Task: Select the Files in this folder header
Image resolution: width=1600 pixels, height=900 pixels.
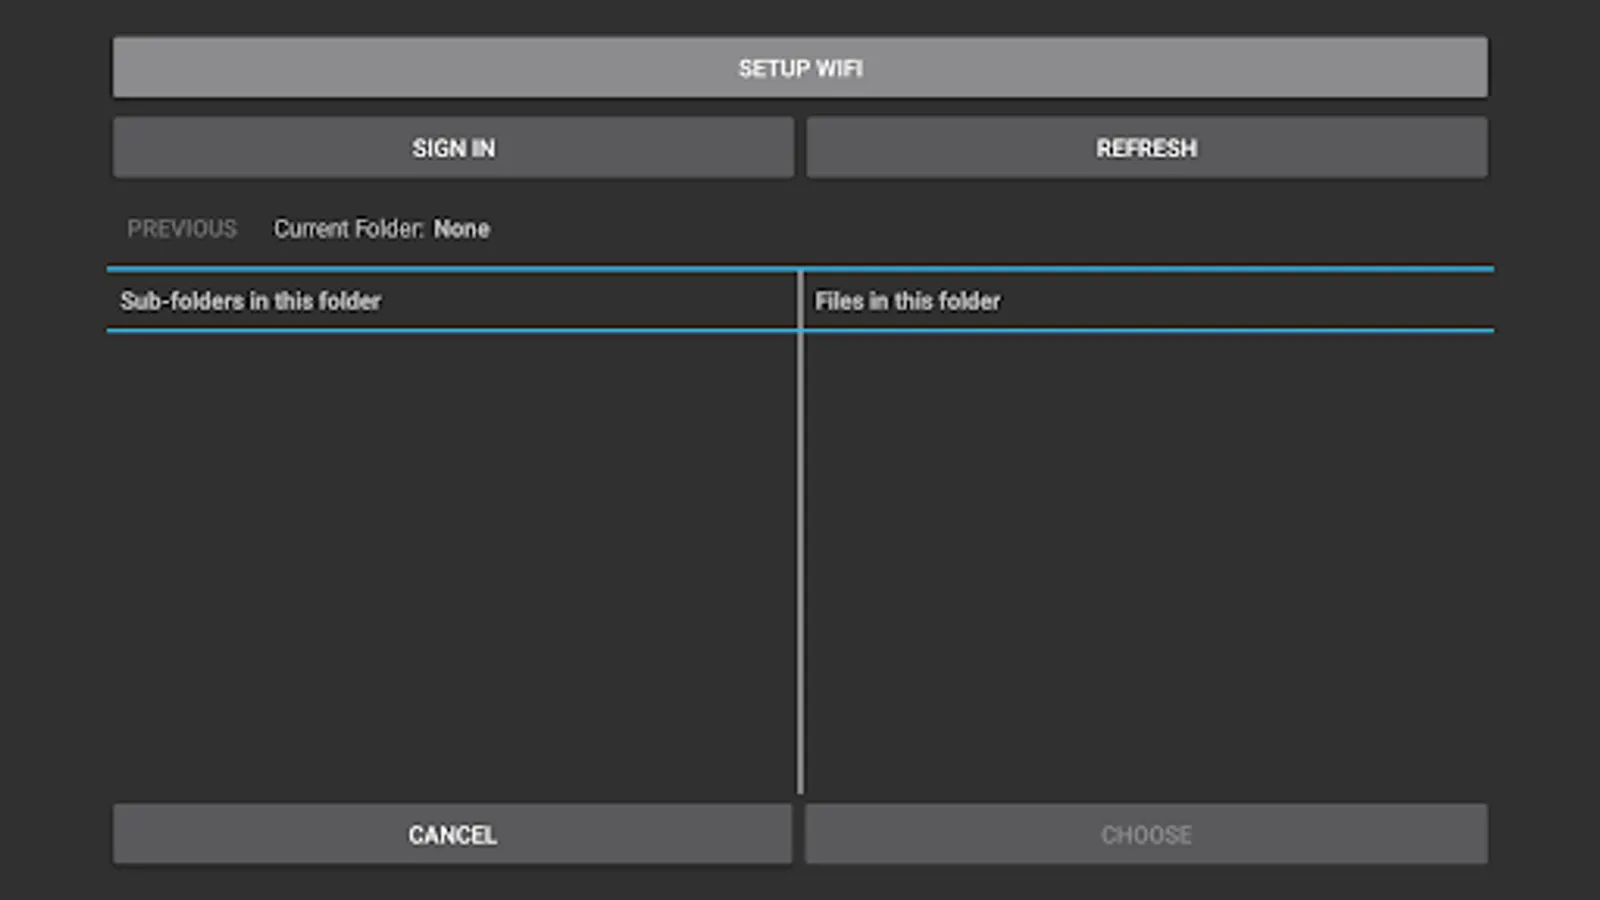Action: (x=907, y=300)
